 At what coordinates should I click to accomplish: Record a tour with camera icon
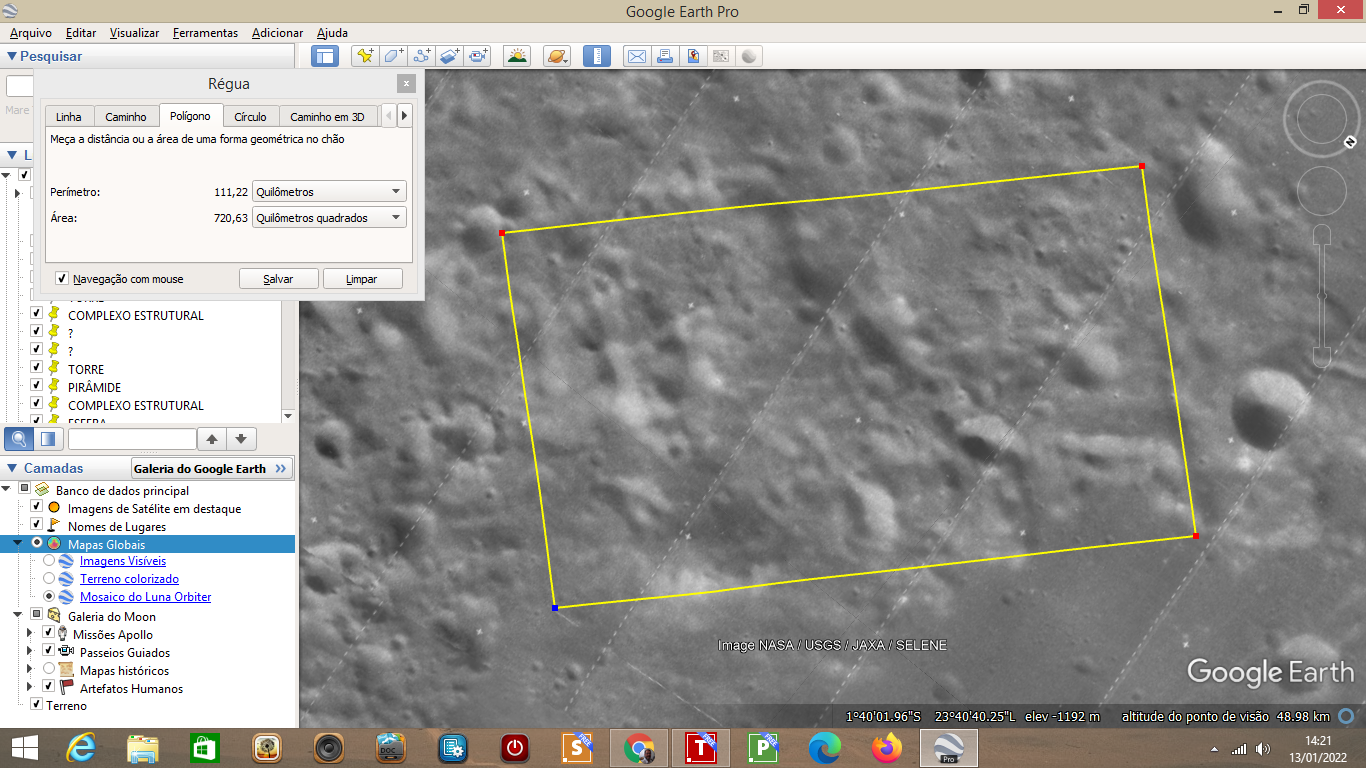point(479,56)
